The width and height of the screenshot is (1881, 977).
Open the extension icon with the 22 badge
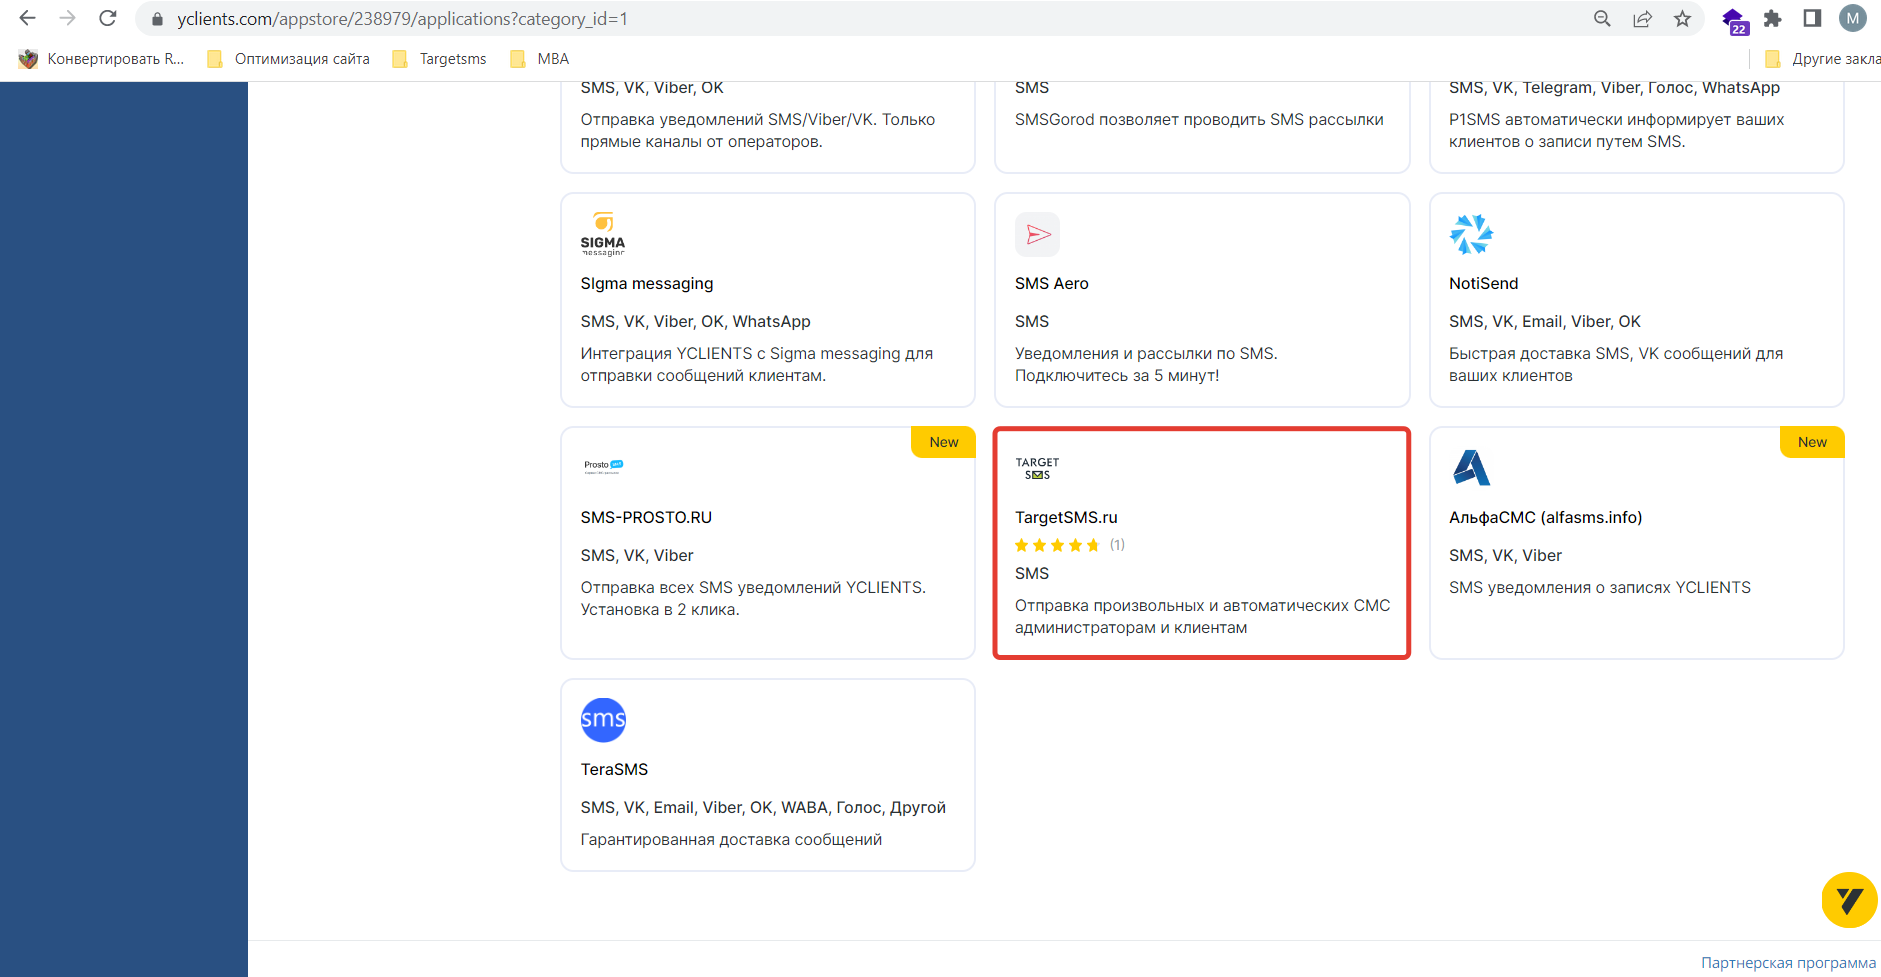click(x=1735, y=20)
